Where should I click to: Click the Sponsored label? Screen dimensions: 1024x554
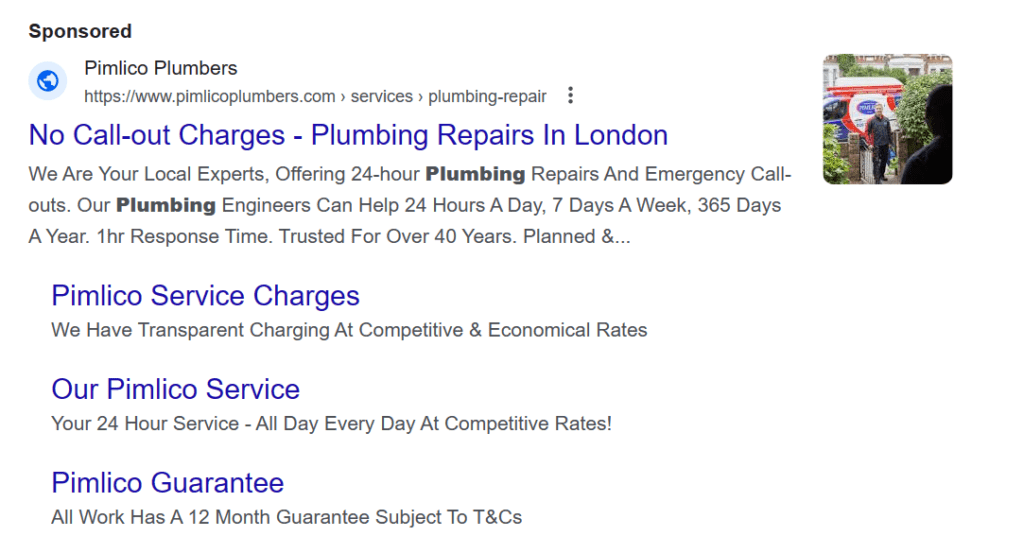coord(80,31)
